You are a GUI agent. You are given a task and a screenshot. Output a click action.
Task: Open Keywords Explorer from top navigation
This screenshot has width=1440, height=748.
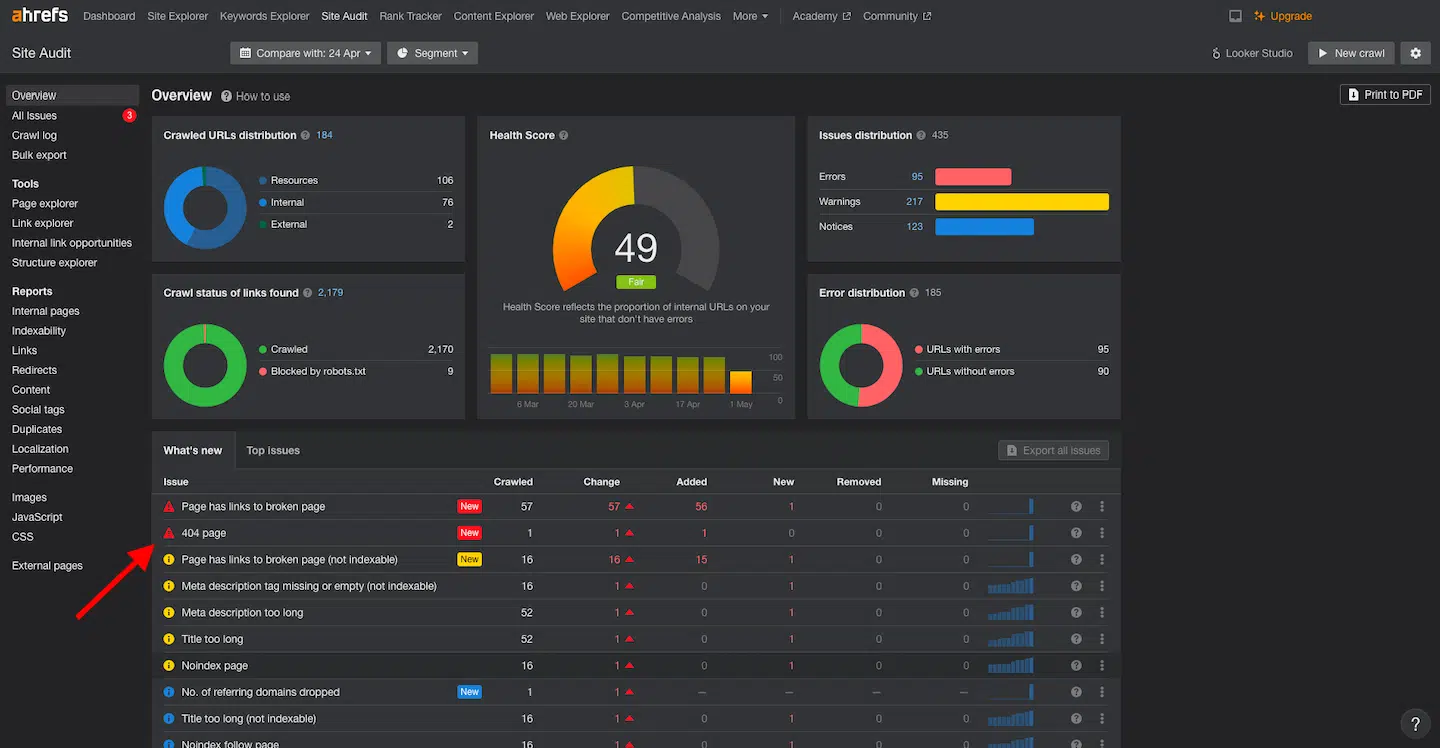[265, 16]
